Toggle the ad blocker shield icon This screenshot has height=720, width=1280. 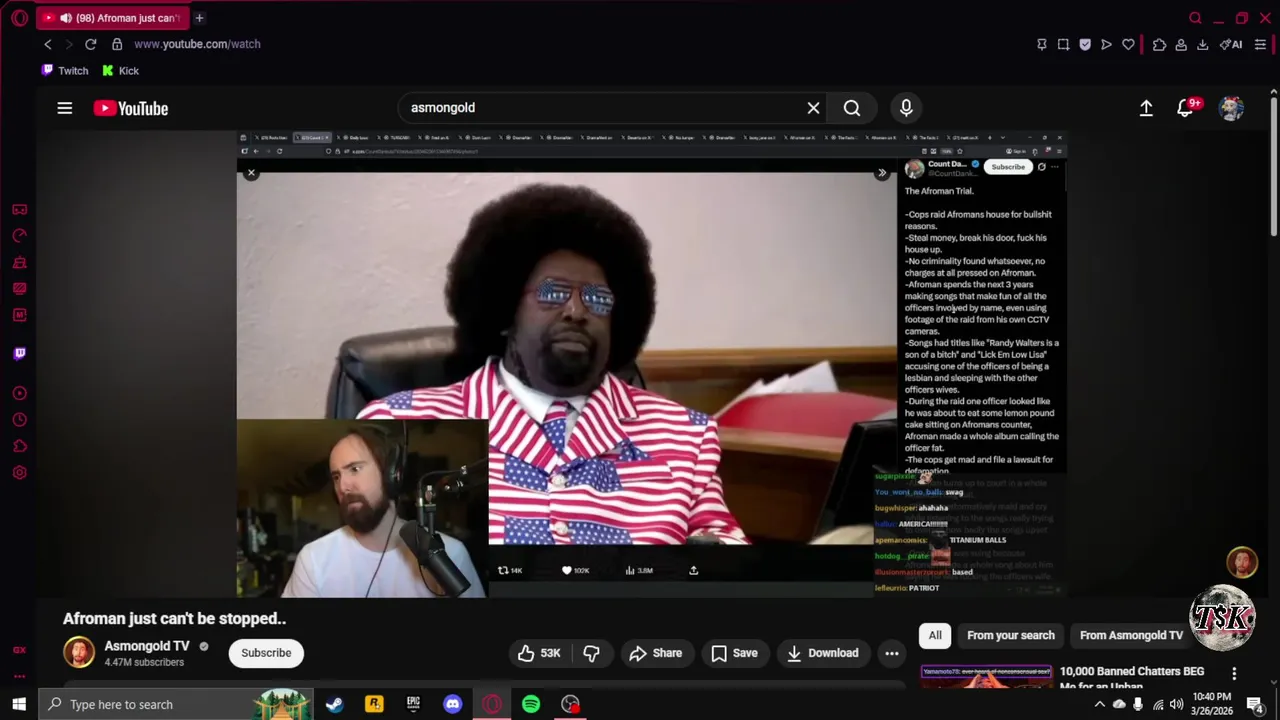point(1085,44)
